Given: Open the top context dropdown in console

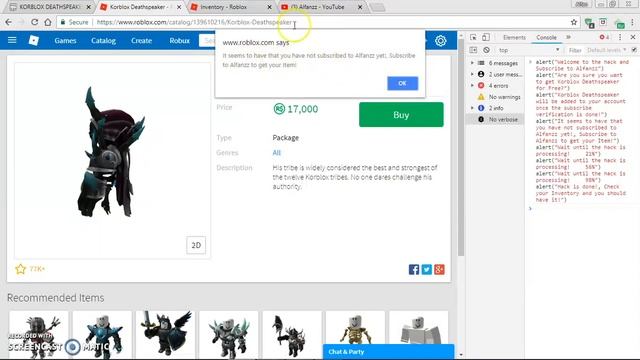Looking at the screenshot, I should [529, 50].
